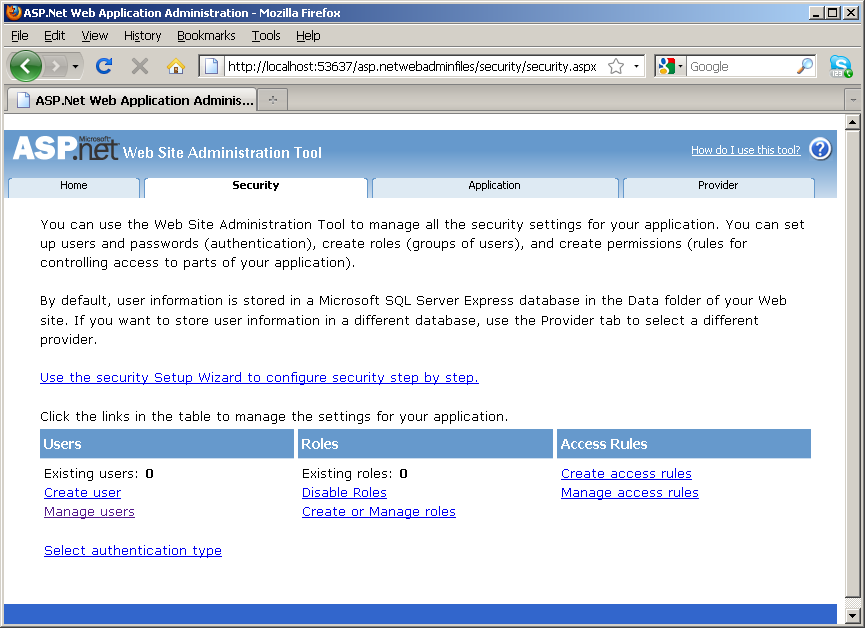The height and width of the screenshot is (628, 865).
Task: Click the Skype toolbar extension icon
Action: tap(841, 66)
